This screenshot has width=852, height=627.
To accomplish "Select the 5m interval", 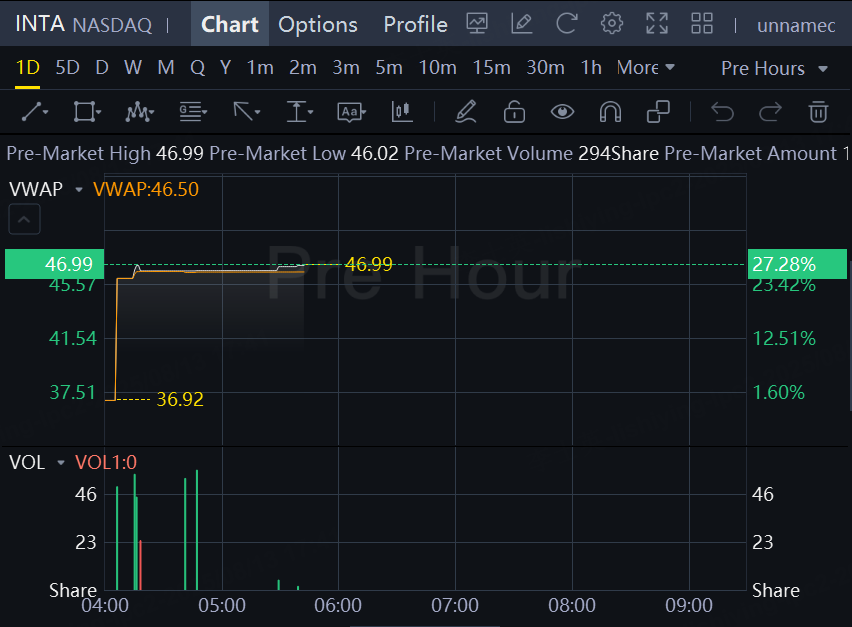I will tap(389, 68).
